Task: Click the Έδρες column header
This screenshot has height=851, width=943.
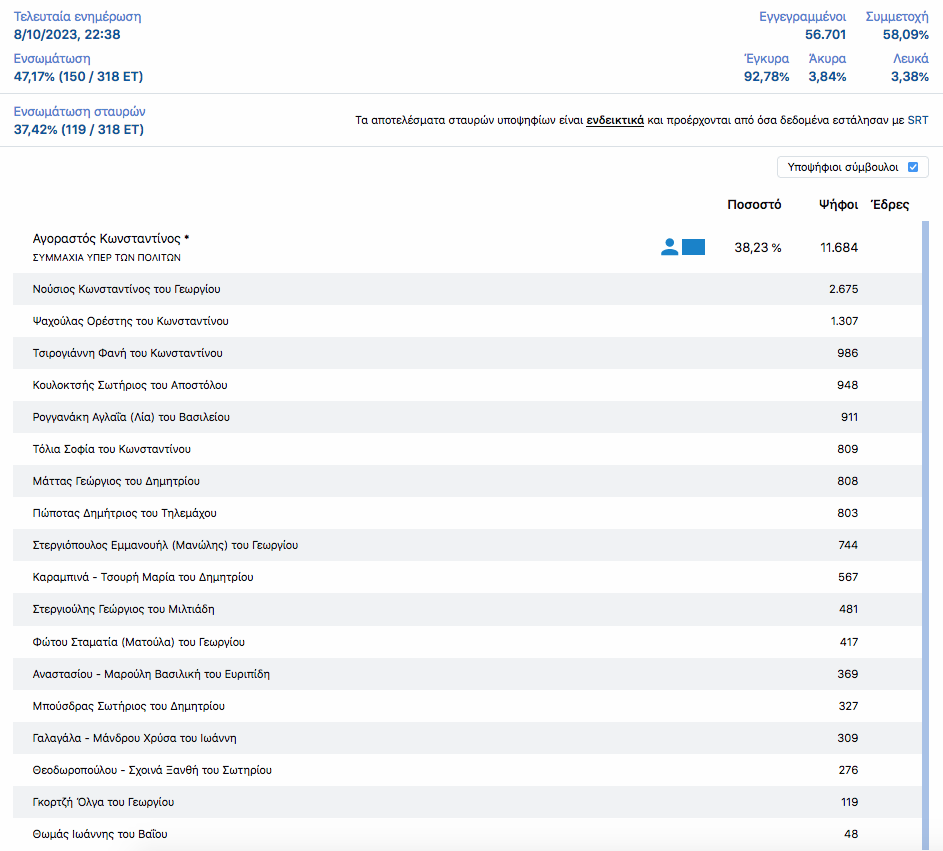Action: (x=889, y=204)
